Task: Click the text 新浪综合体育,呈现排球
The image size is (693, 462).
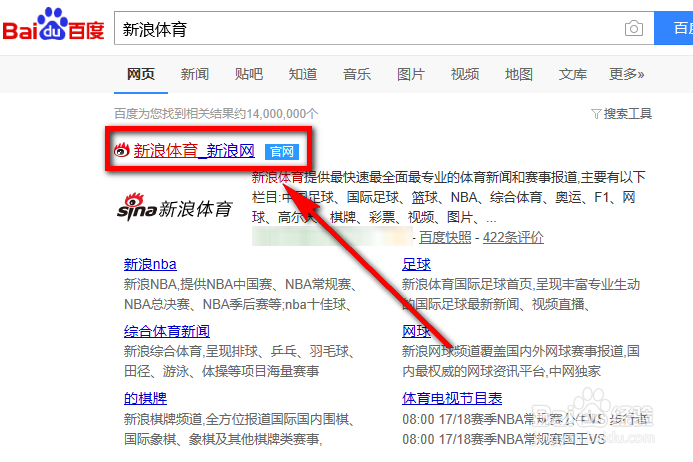Action: (239, 361)
